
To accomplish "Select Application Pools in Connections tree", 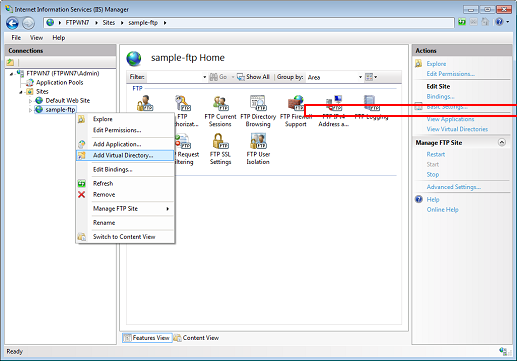I will (x=60, y=82).
